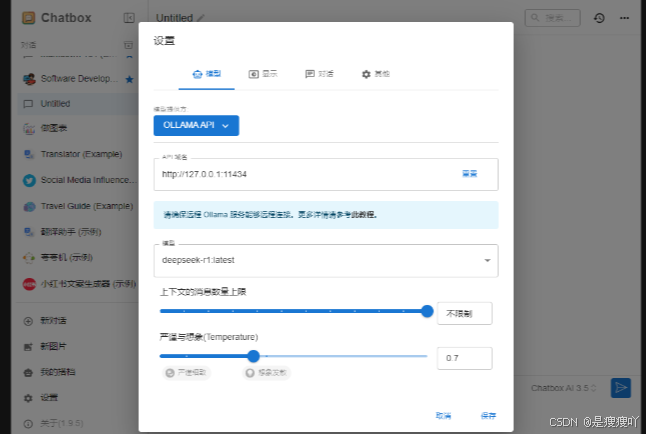Viewport: 646px width, 434px height.
Task: Switch to the 对话 tab
Action: (319, 74)
